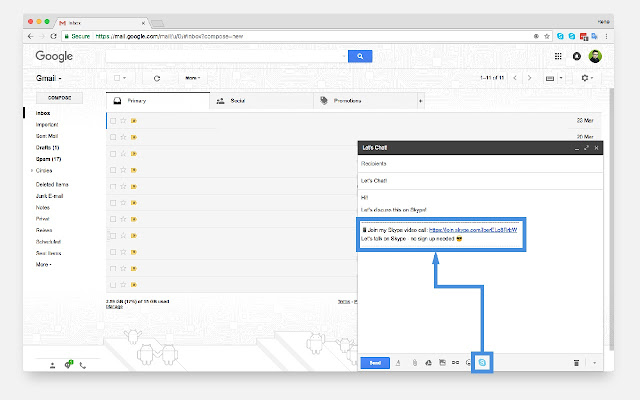This screenshot has height=400, width=640.
Task: Switch to the Social tab
Action: click(x=262, y=101)
